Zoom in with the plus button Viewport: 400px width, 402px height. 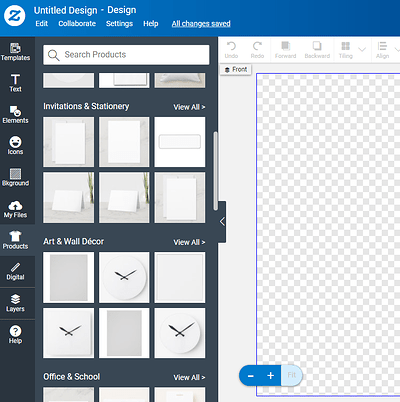click(x=270, y=376)
